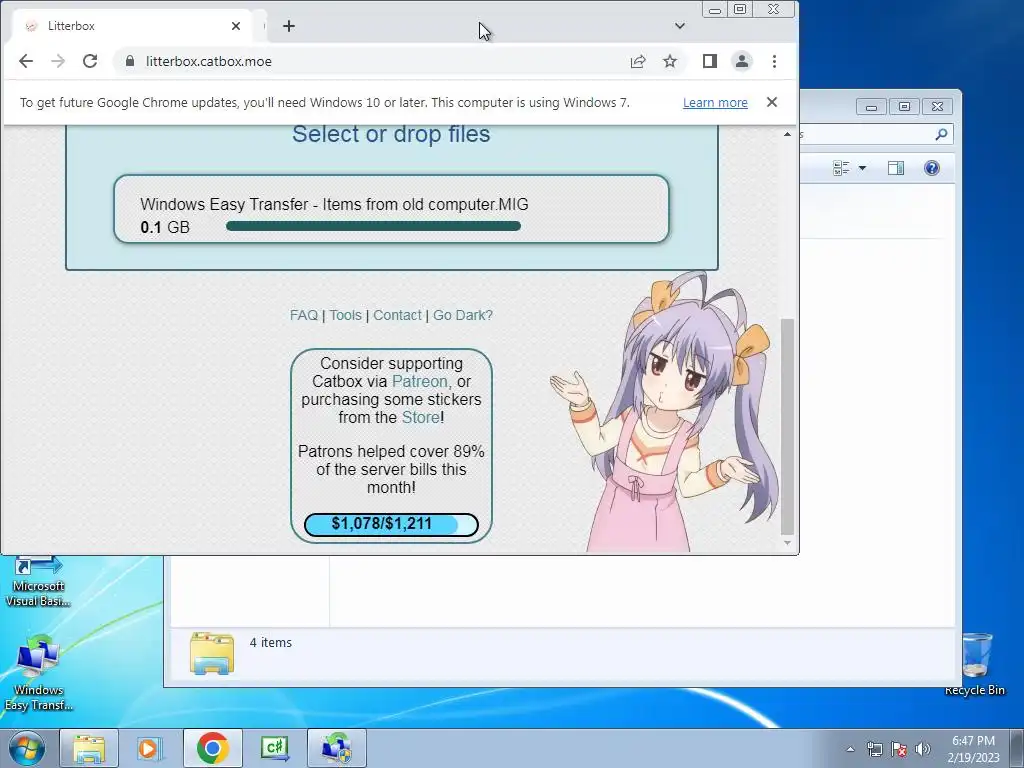Open the Tools link
1024x768 pixels.
pos(345,315)
